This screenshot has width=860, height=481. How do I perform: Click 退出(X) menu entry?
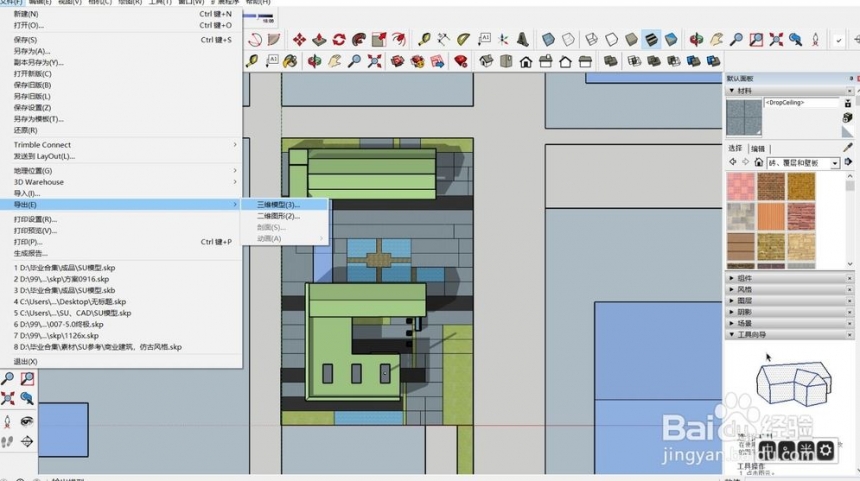122,361
